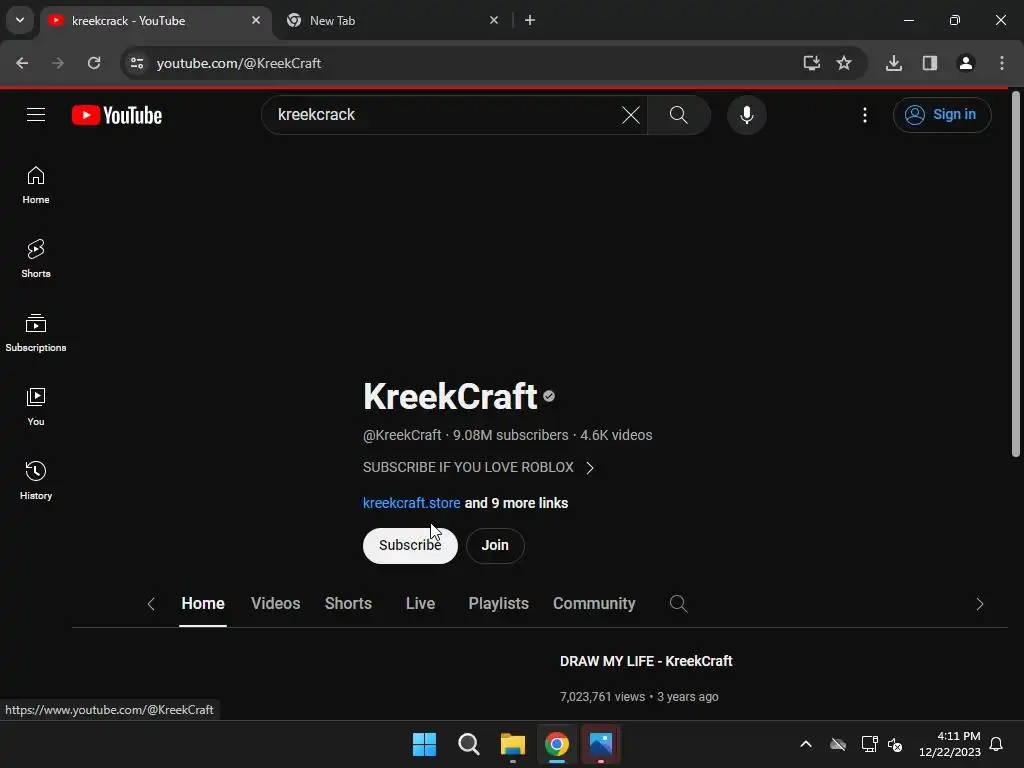The height and width of the screenshot is (768, 1024).
Task: Open History in the left sidebar
Action: tap(36, 481)
